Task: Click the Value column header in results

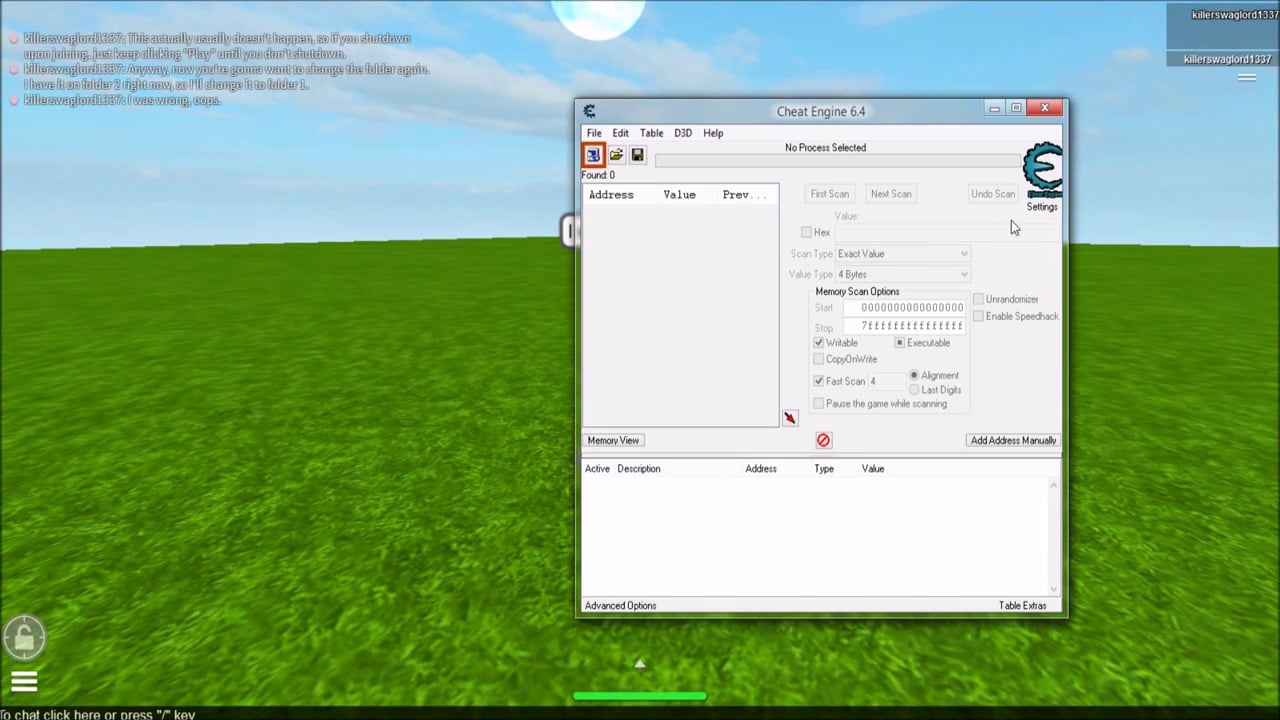Action: pyautogui.click(x=679, y=195)
